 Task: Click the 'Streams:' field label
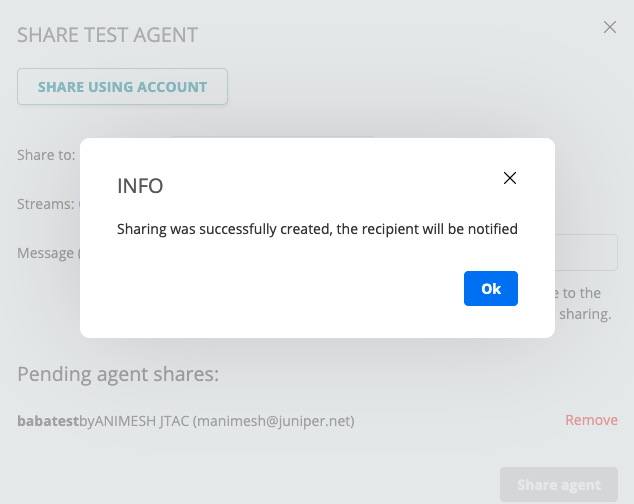click(x=46, y=204)
